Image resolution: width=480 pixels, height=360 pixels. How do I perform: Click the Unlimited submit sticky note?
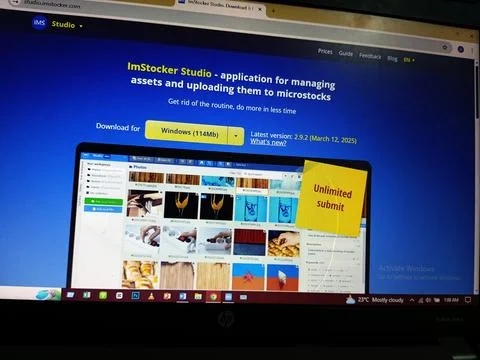(x=332, y=198)
